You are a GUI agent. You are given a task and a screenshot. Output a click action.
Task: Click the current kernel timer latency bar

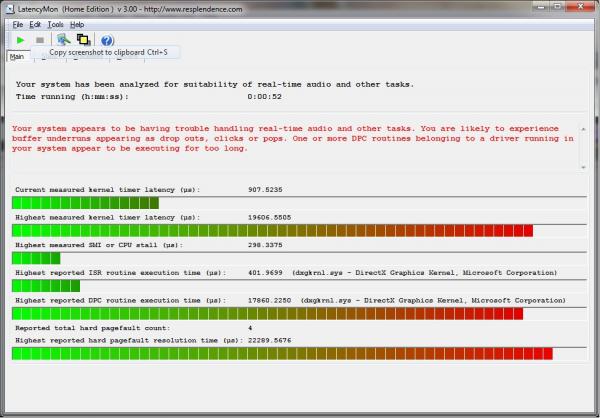point(85,203)
